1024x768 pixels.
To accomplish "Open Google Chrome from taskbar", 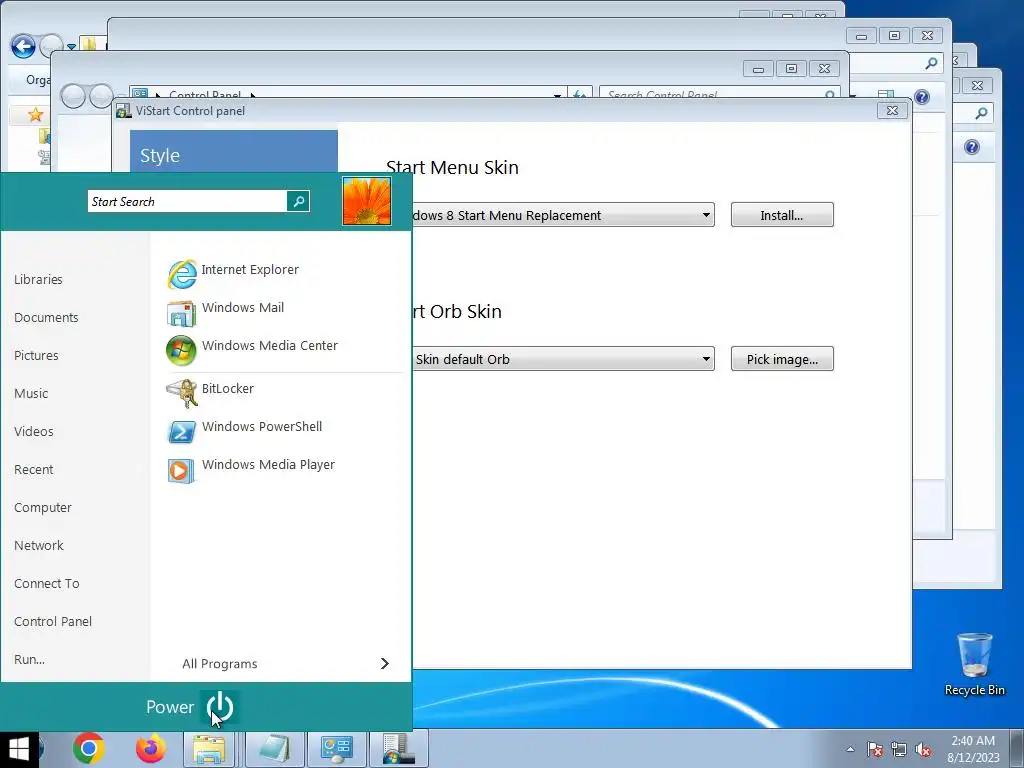I will tap(89, 748).
